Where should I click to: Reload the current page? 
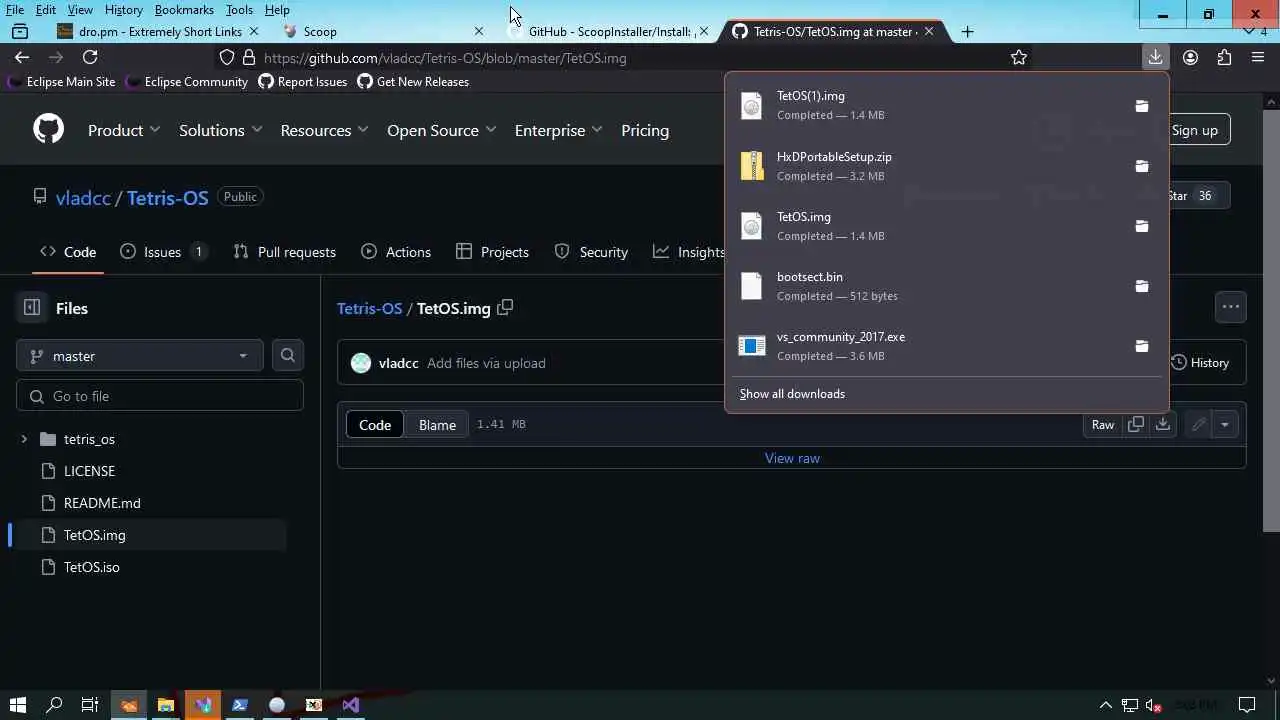pos(90,58)
